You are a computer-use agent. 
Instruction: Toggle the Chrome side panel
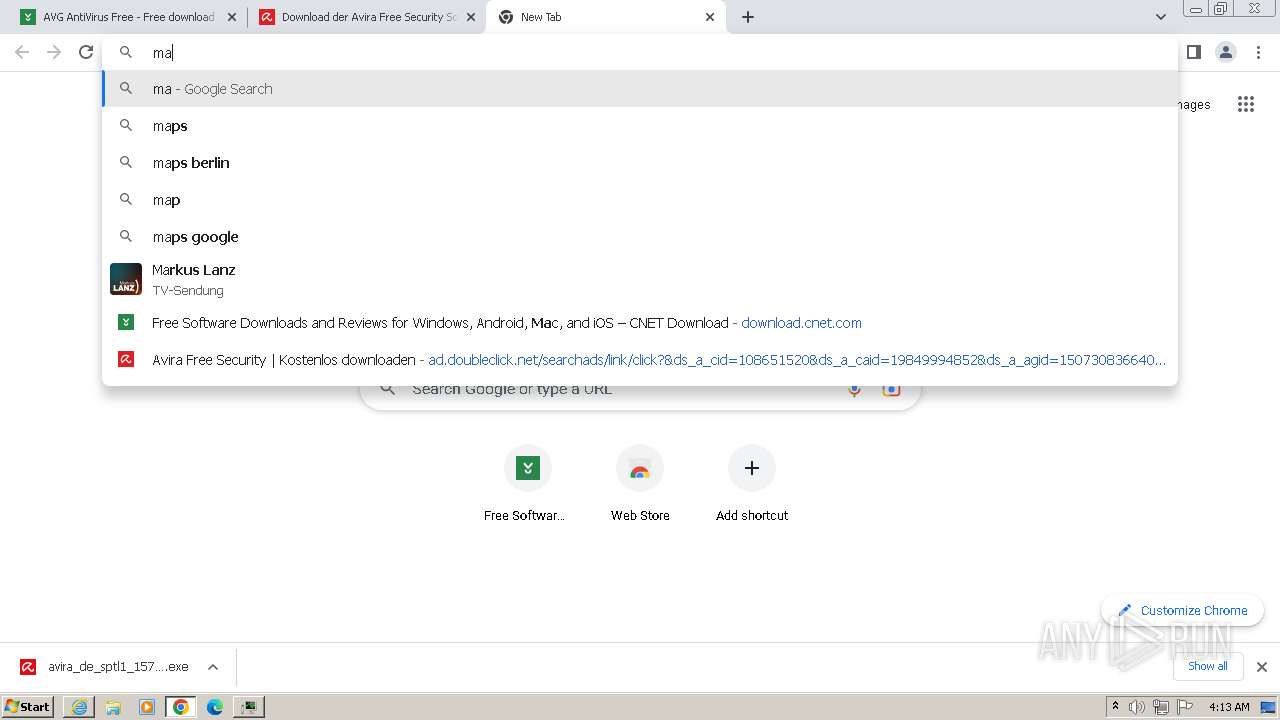coord(1193,52)
